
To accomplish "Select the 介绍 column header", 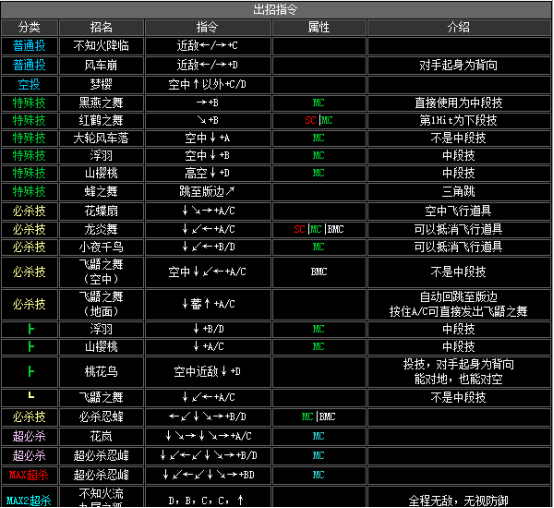I will click(459, 27).
